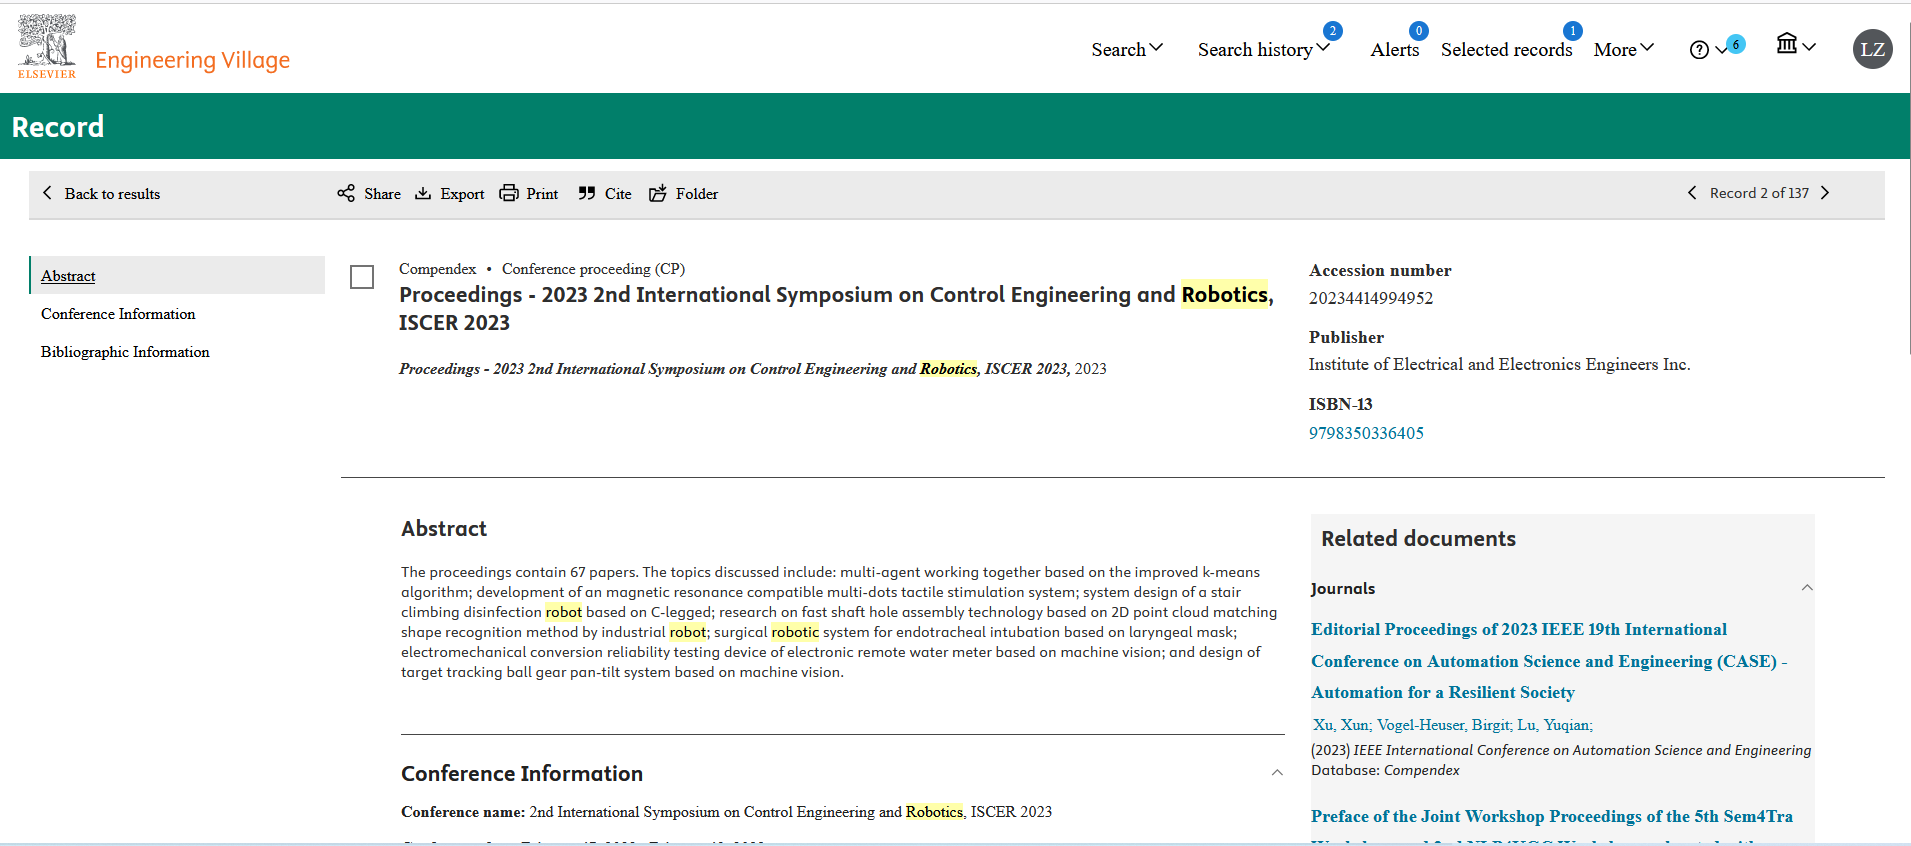Click accession number 20234414994952
Screen dimensions: 1911x846
(x=1371, y=298)
